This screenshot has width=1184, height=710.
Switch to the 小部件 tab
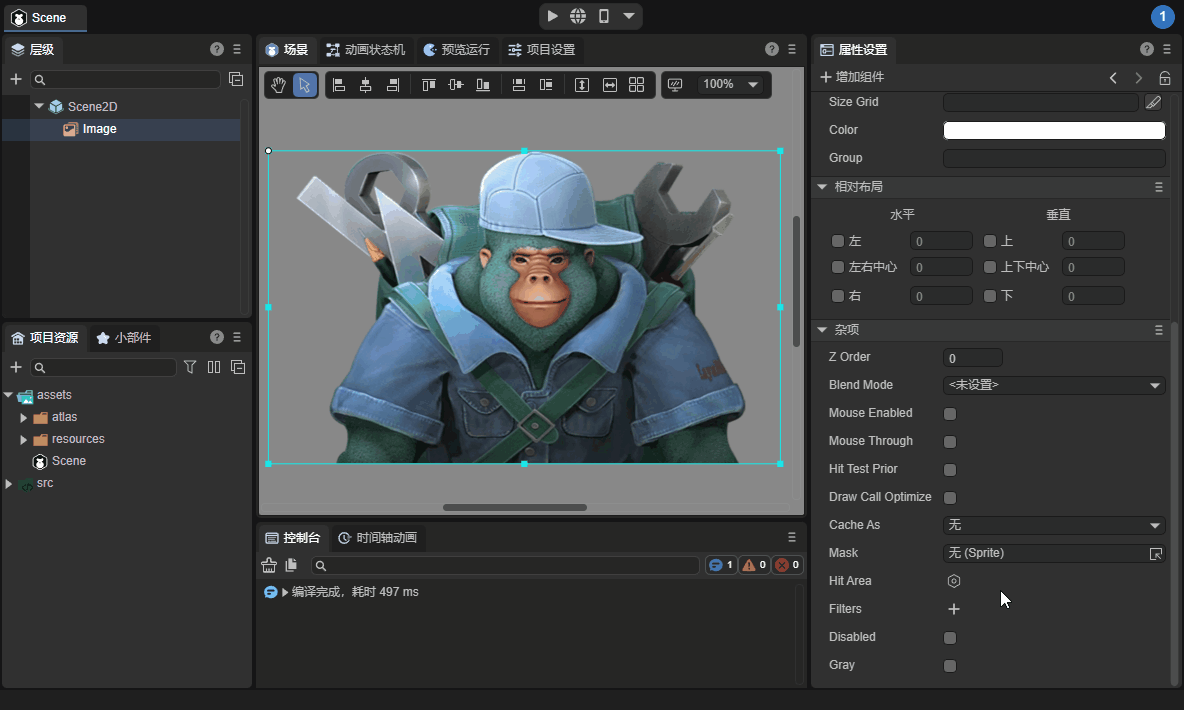pyautogui.click(x=124, y=338)
